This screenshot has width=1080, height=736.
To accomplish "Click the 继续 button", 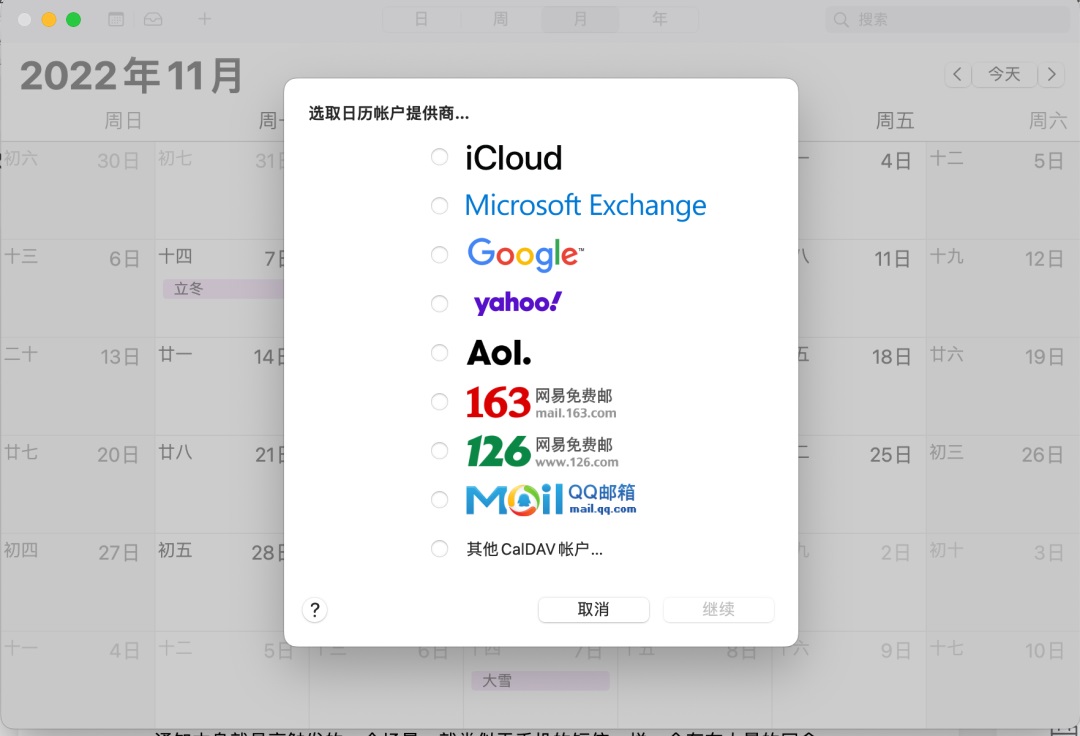I will [718, 609].
